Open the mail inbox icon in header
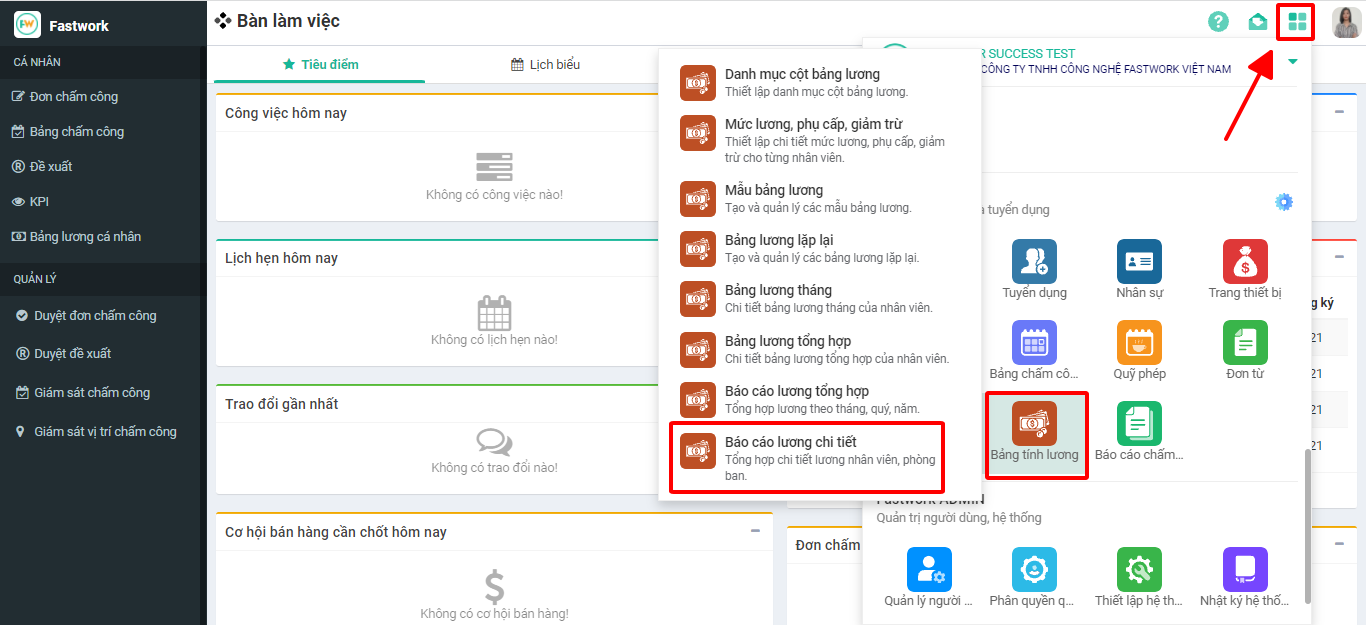The width and height of the screenshot is (1366, 625). pyautogui.click(x=1258, y=22)
